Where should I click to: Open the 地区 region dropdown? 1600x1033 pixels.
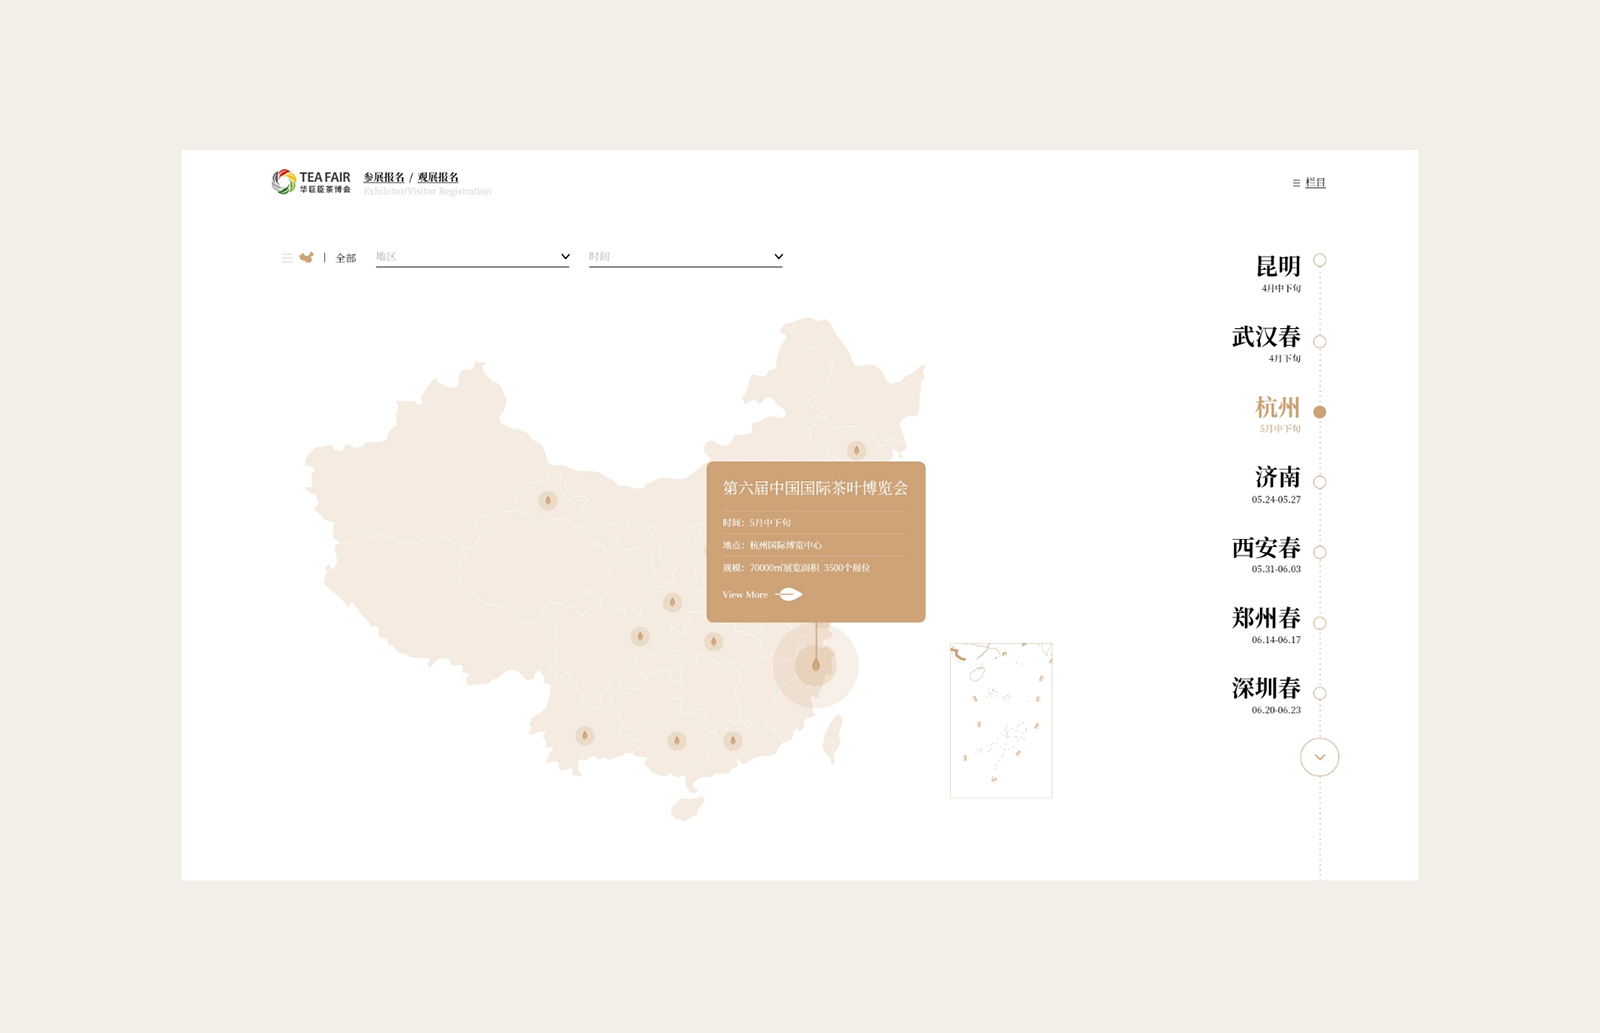472,257
